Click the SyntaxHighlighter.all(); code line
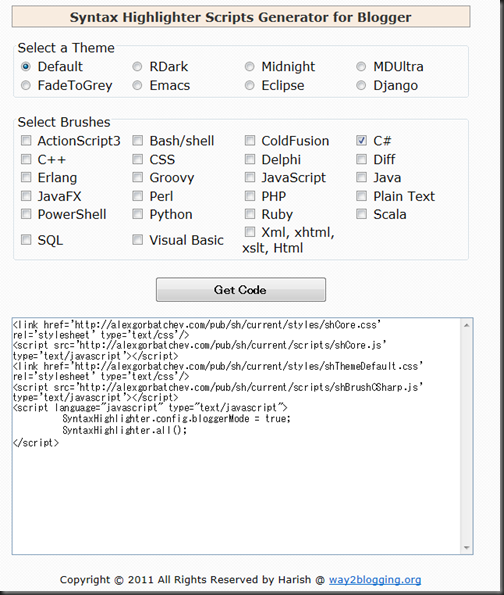 click(x=124, y=430)
